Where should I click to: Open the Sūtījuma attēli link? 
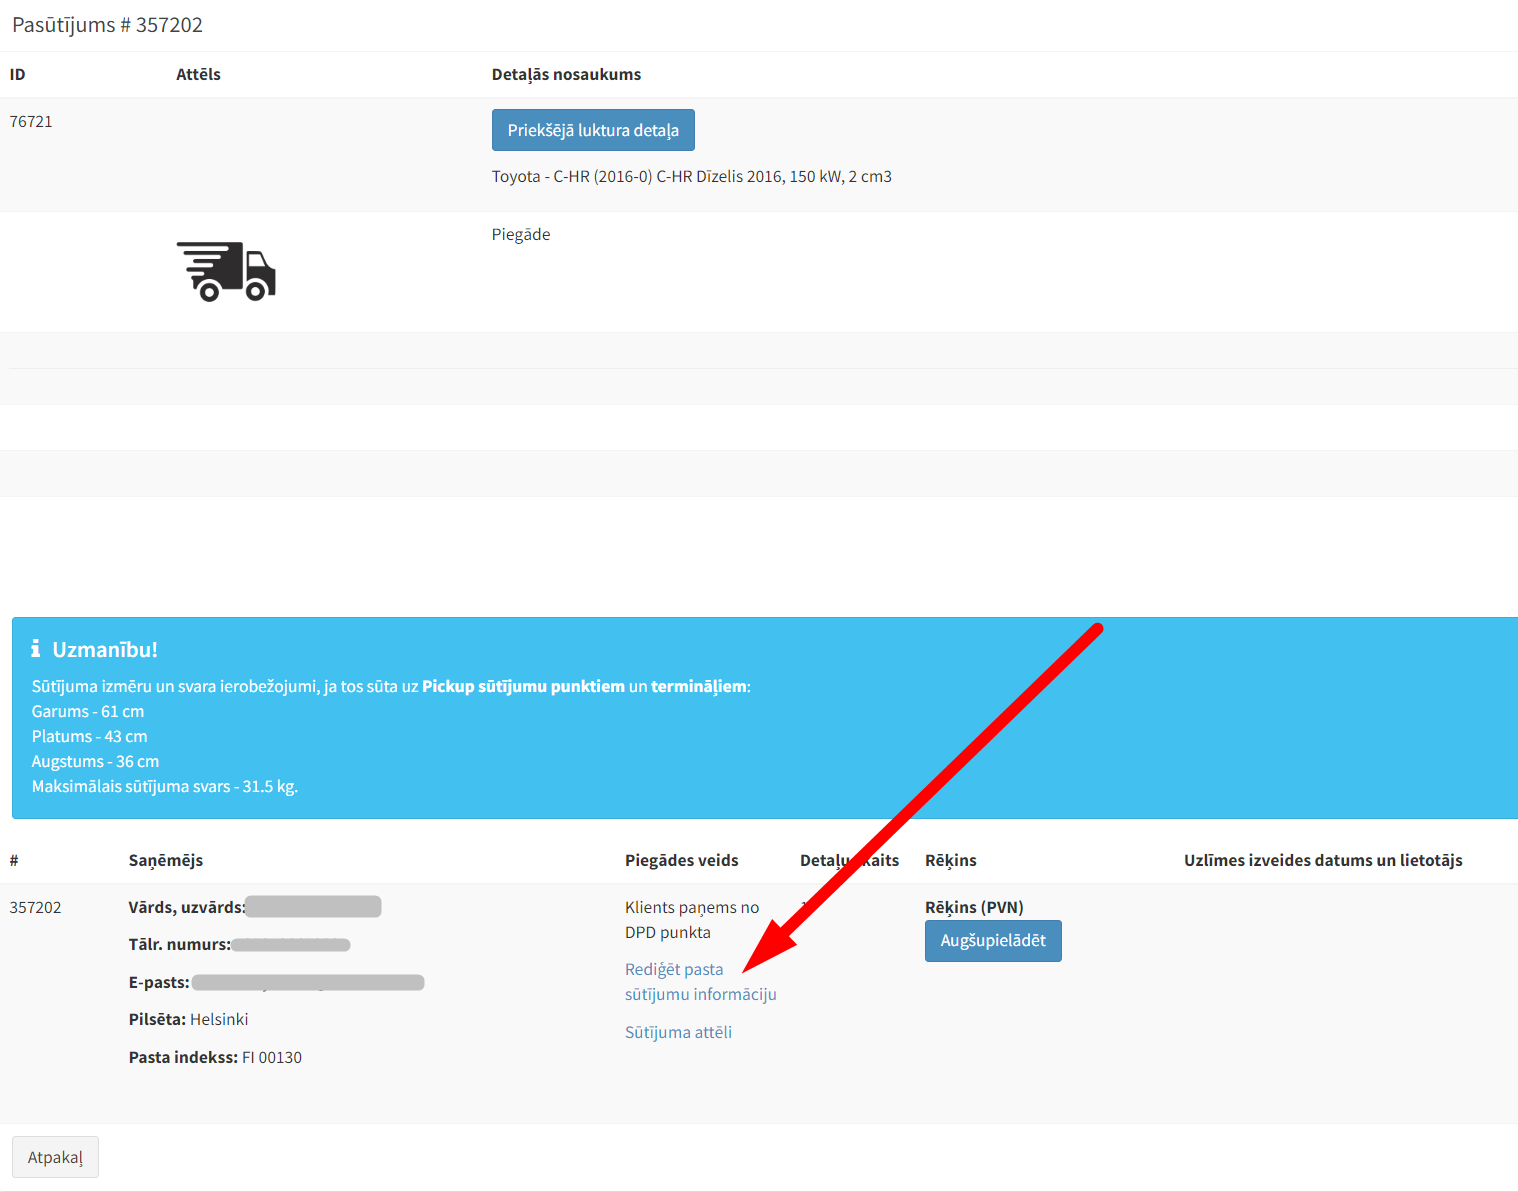pyautogui.click(x=678, y=1032)
